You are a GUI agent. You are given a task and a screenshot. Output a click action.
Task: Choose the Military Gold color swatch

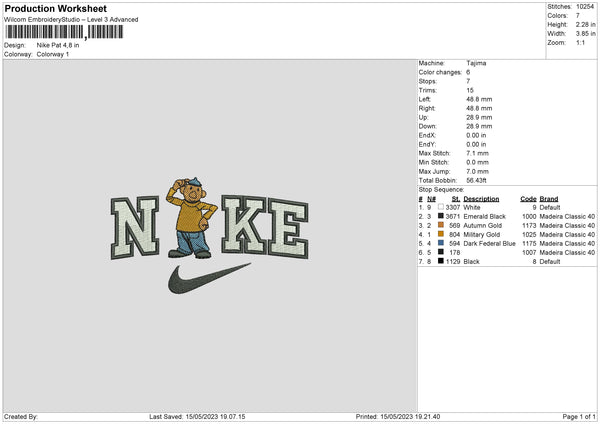441,234
